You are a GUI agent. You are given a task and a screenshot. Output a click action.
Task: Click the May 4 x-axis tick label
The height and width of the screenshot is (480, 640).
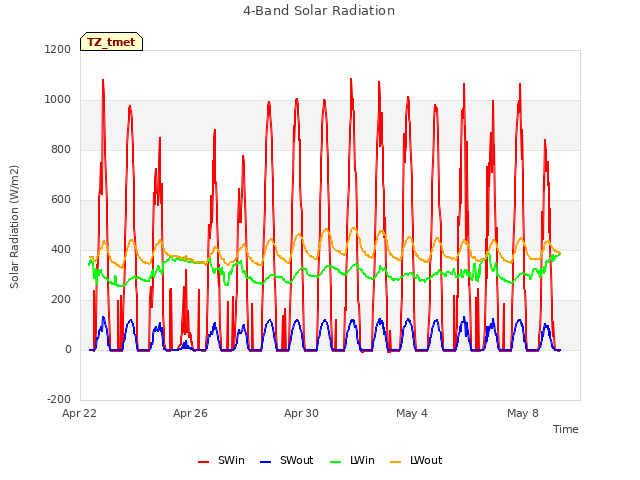[412, 413]
